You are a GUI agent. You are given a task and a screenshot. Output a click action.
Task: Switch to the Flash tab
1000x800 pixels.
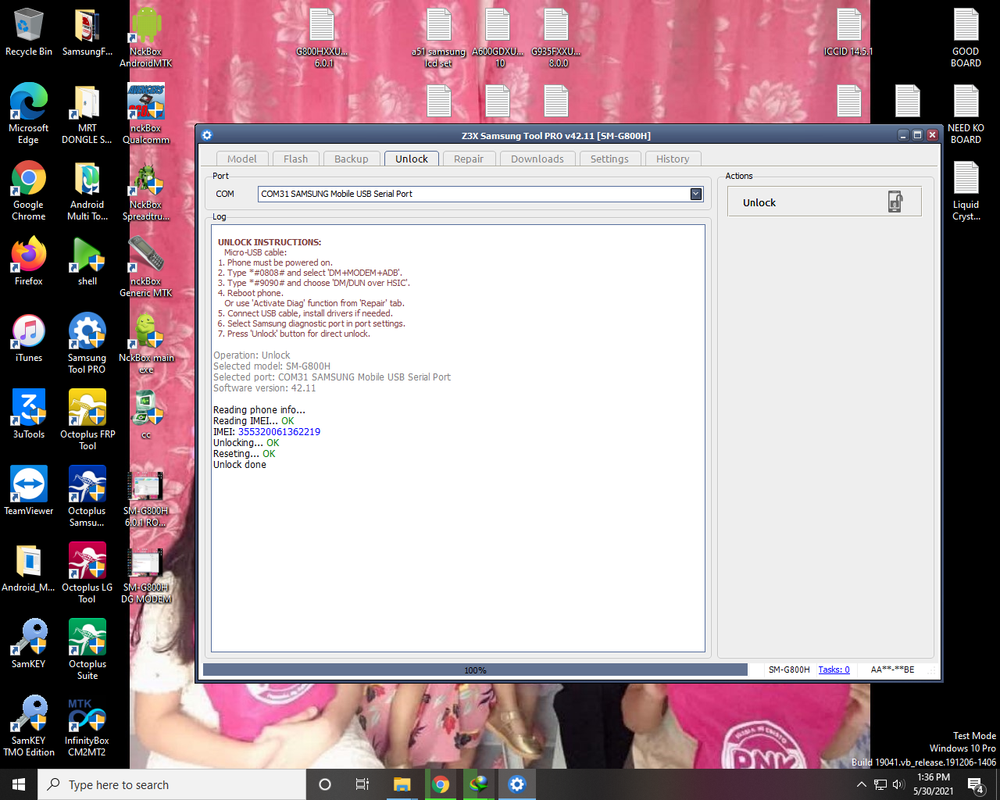point(295,159)
